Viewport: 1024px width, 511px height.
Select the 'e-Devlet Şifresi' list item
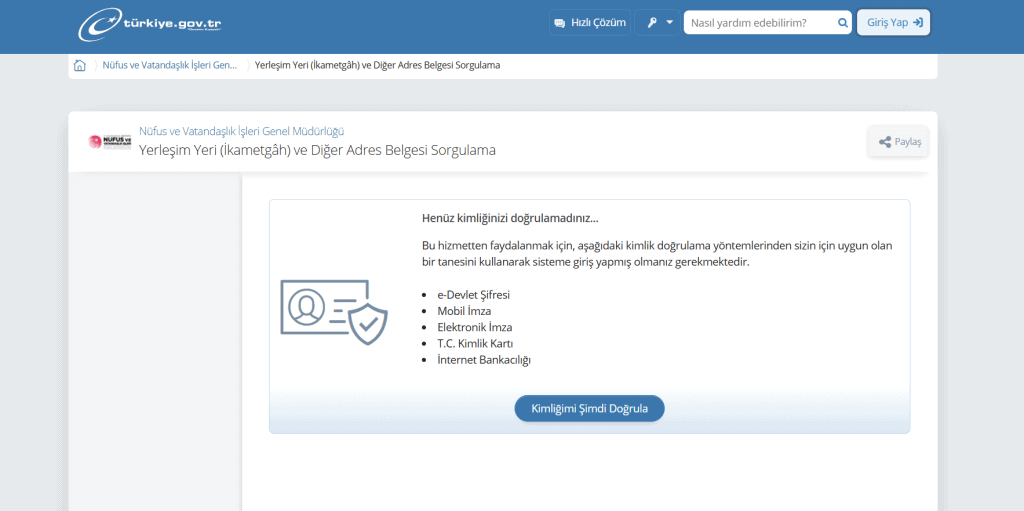pos(473,295)
